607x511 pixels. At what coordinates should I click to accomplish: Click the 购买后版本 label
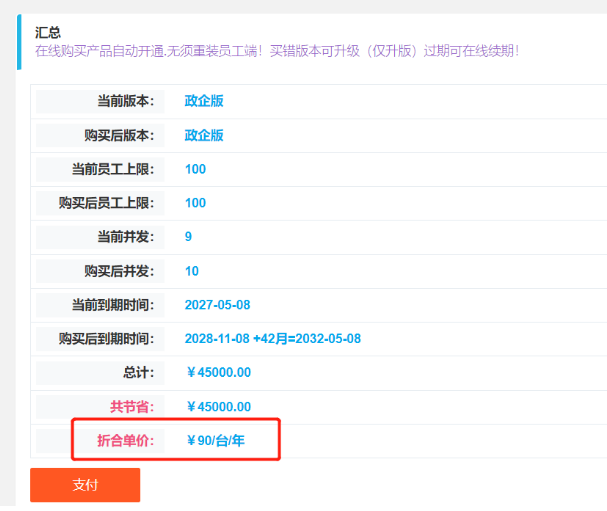click(119, 135)
